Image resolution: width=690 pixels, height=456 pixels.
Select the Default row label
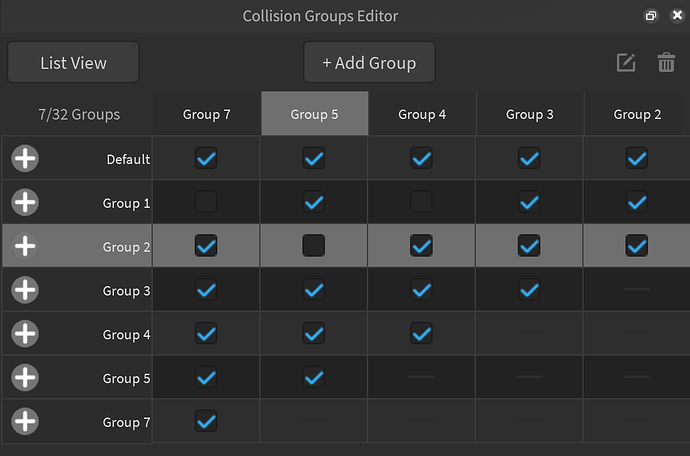(128, 159)
